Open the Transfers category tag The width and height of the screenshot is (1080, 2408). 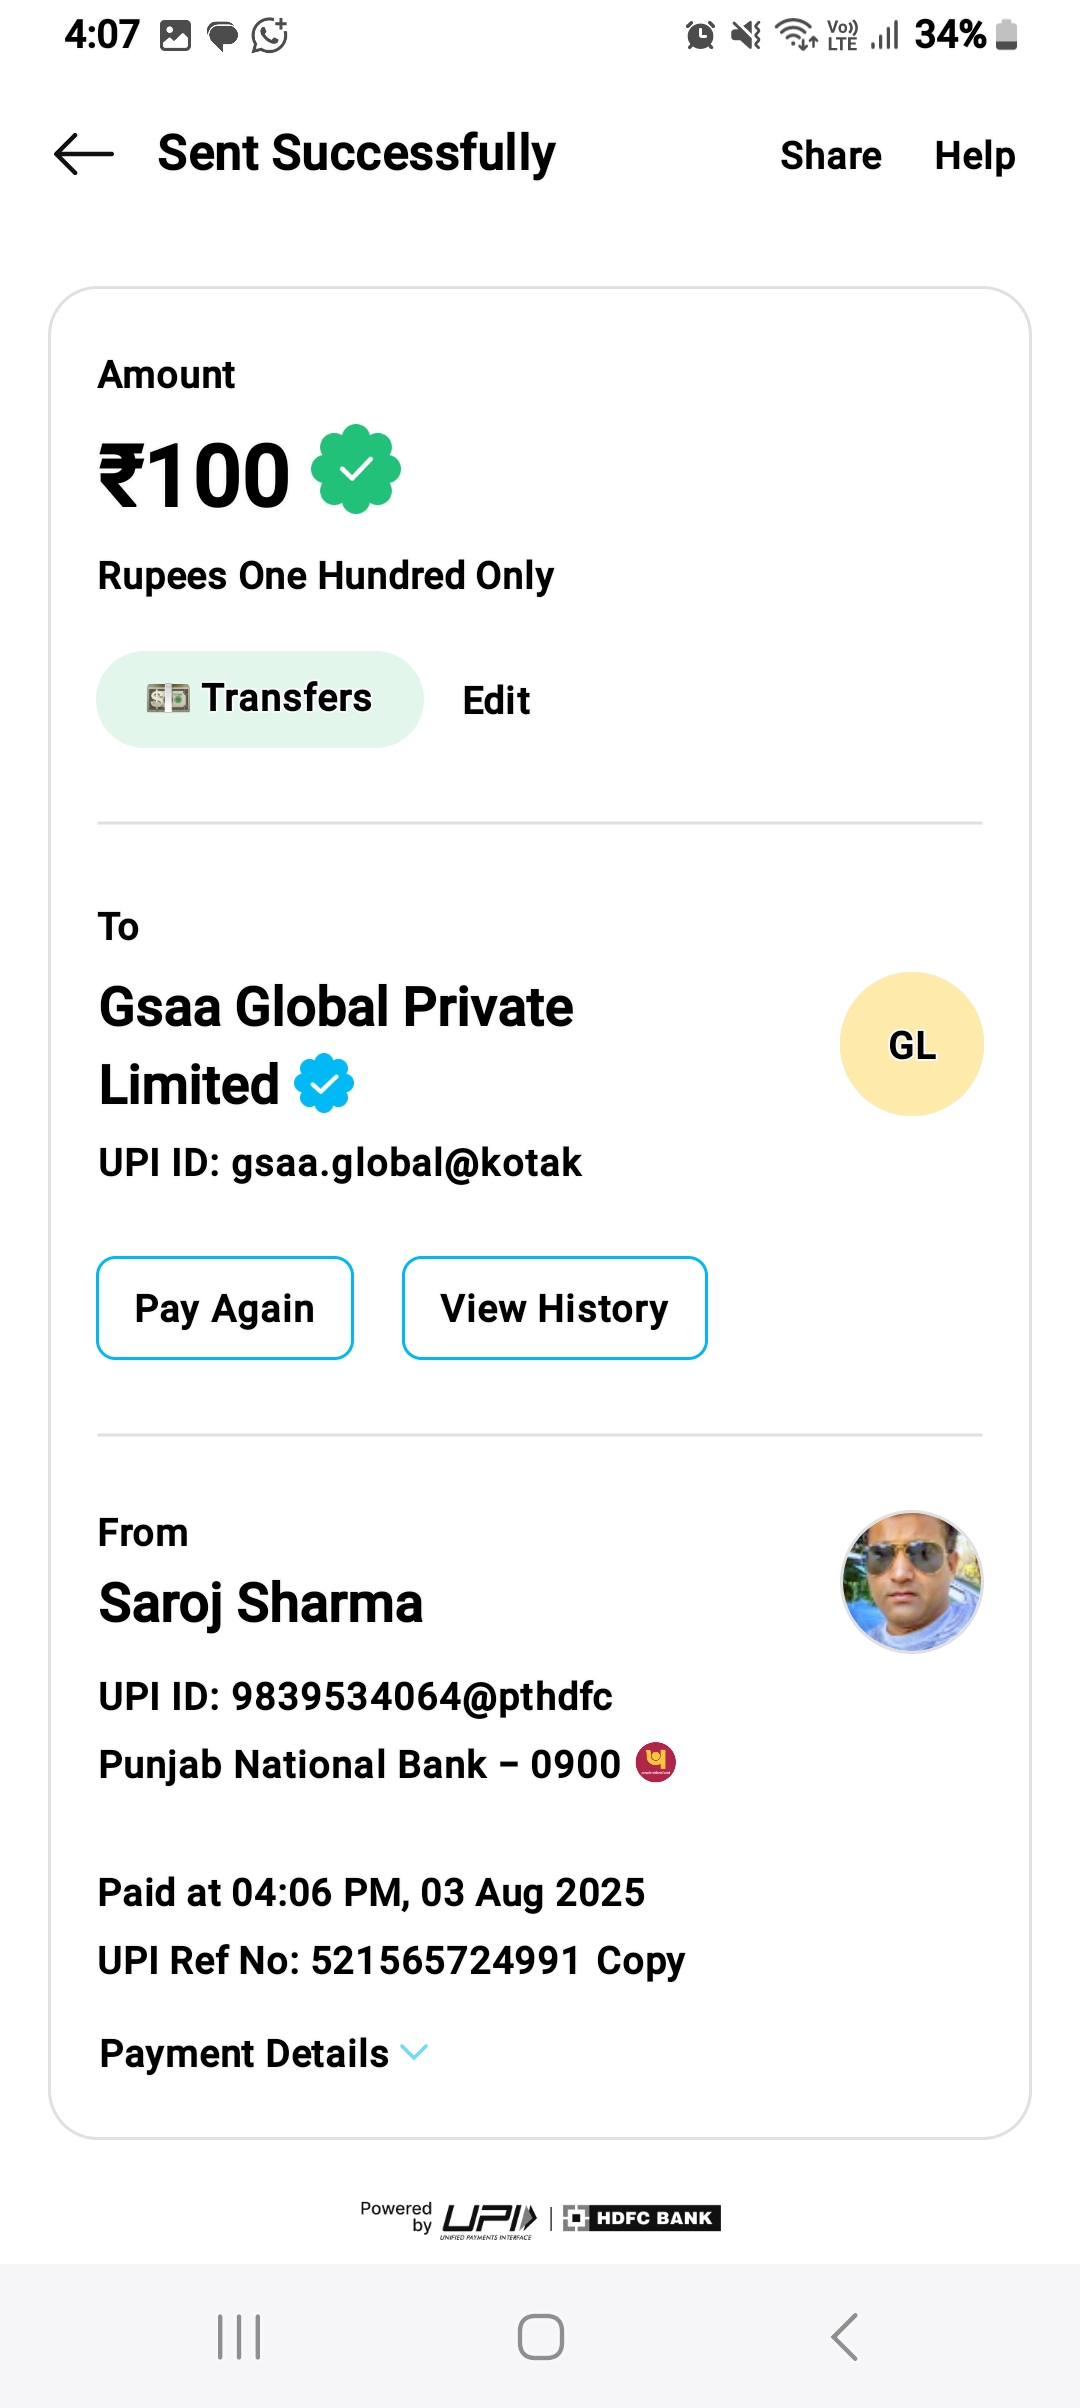pos(260,699)
